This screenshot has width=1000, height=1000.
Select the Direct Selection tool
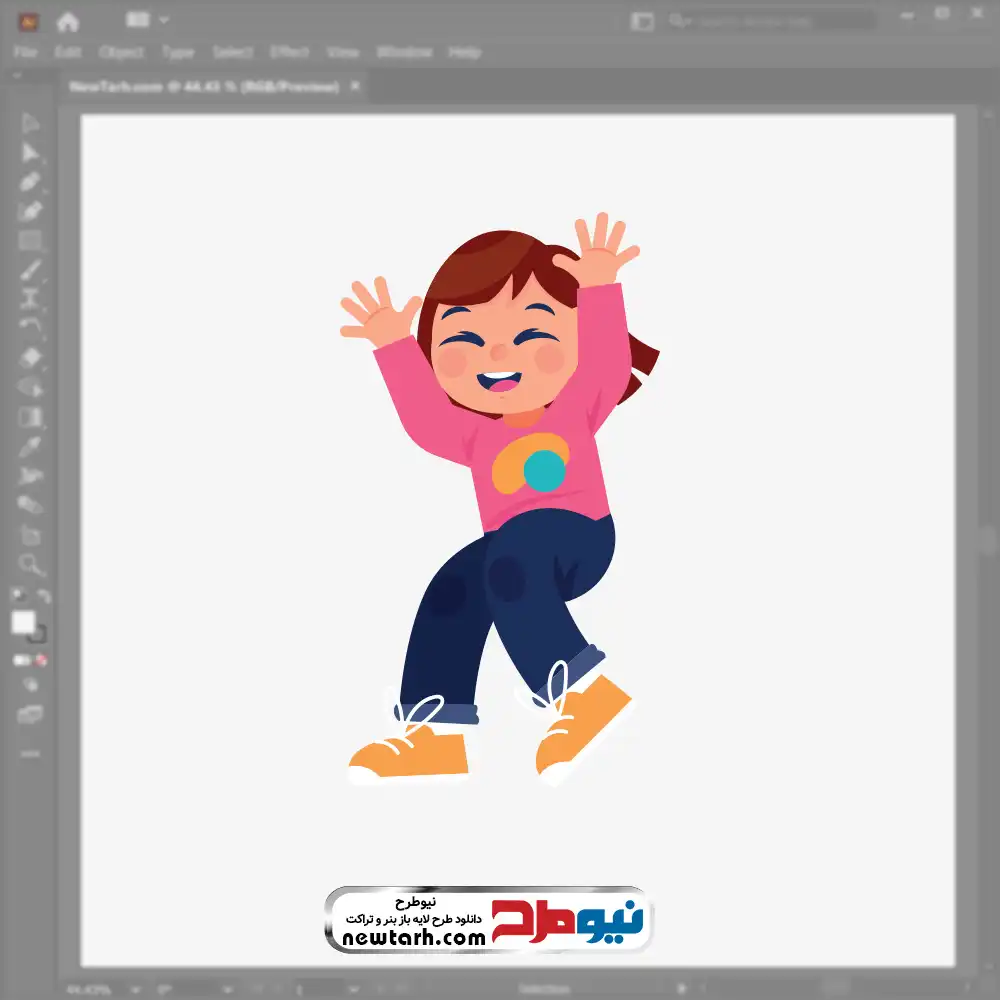pos(30,153)
